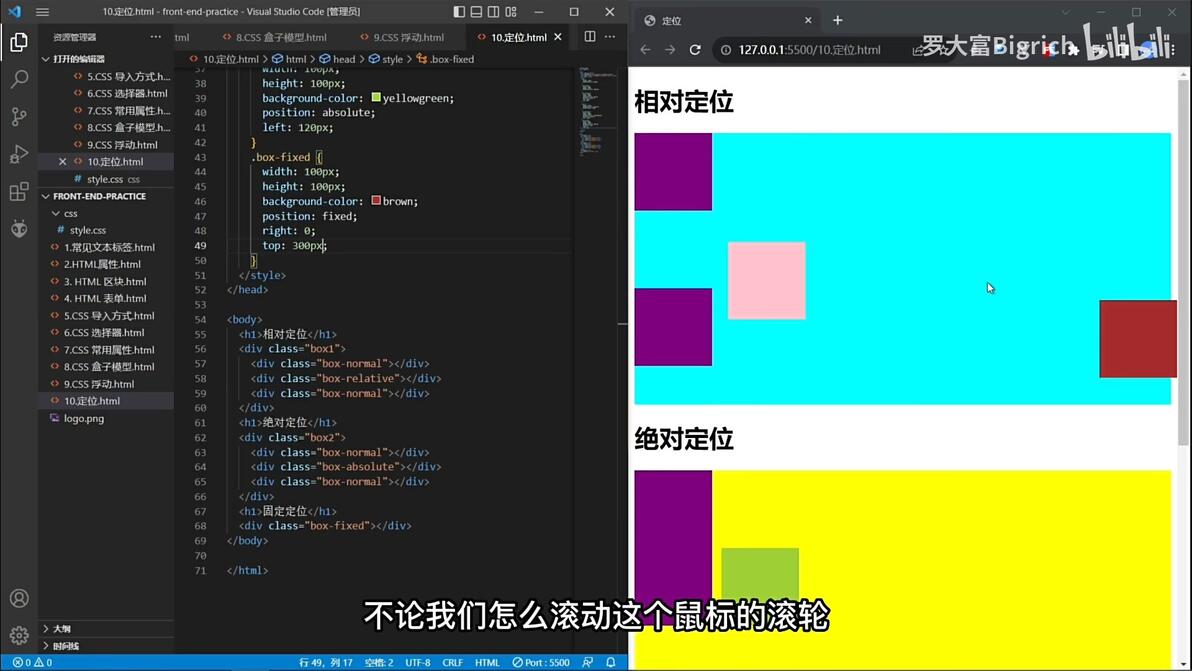Click browser page vertical scrollbar
This screenshot has width=1192, height=671.
pos(1183,262)
